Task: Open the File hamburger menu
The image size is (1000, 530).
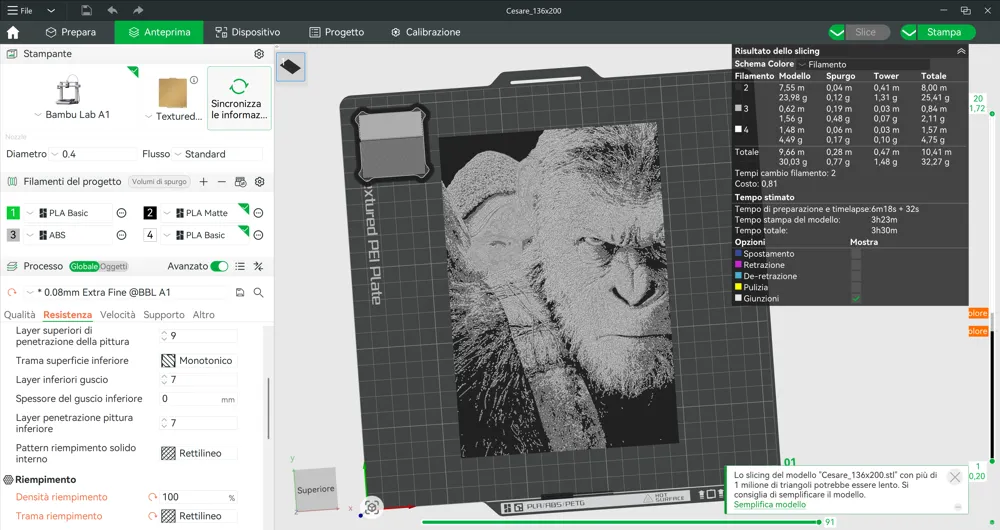Action: tap(20, 10)
